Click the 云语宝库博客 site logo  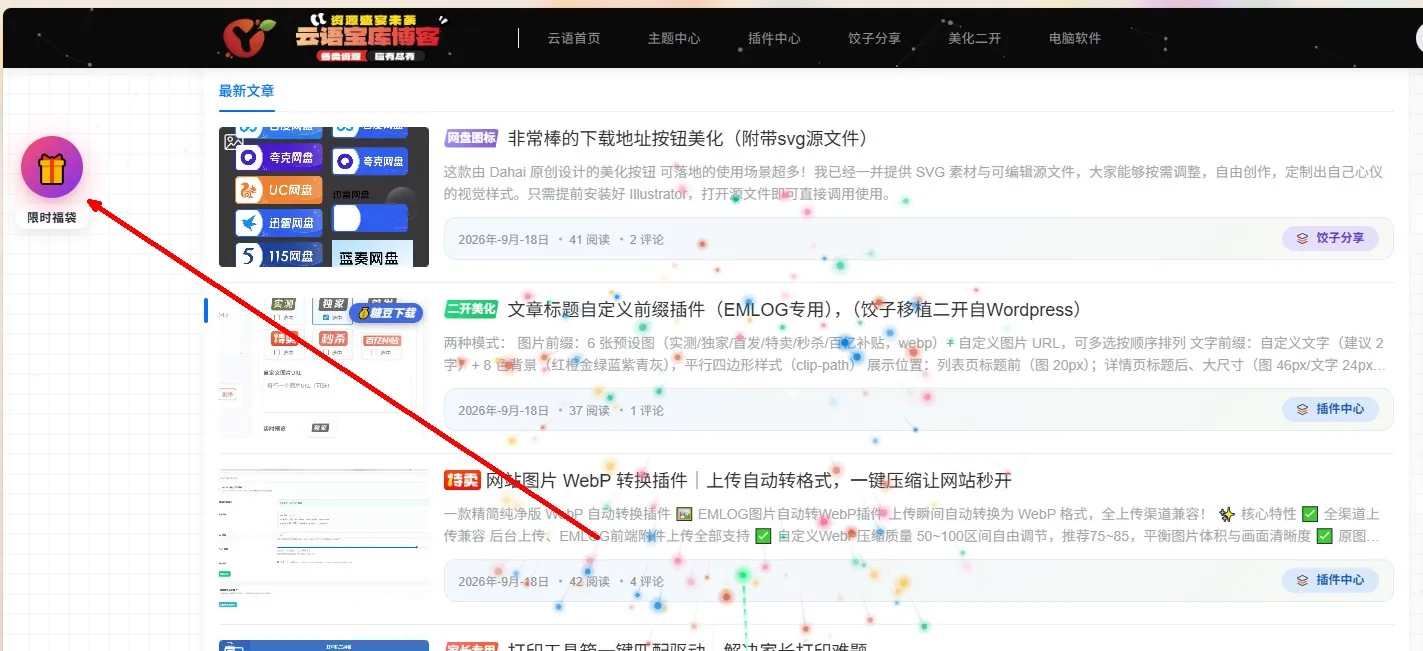click(333, 38)
